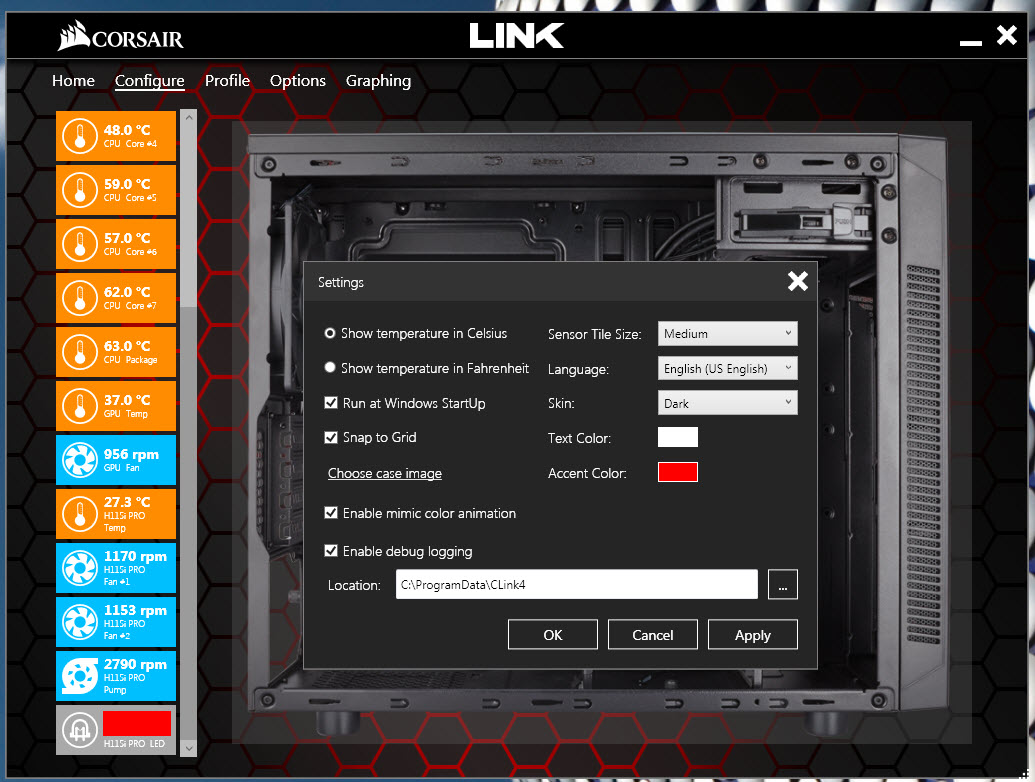Click the H115i PRO Fan #2 icon
Image resolution: width=1035 pixels, height=782 pixels.
(80, 622)
